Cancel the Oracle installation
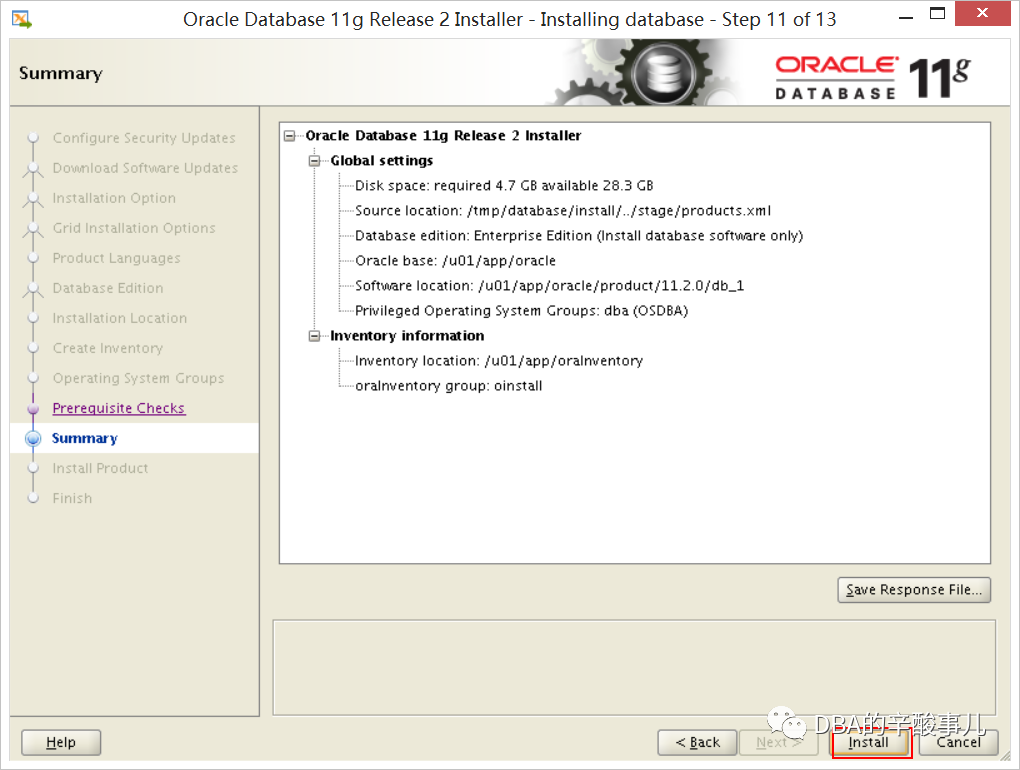This screenshot has height=770, width=1020. 958,743
